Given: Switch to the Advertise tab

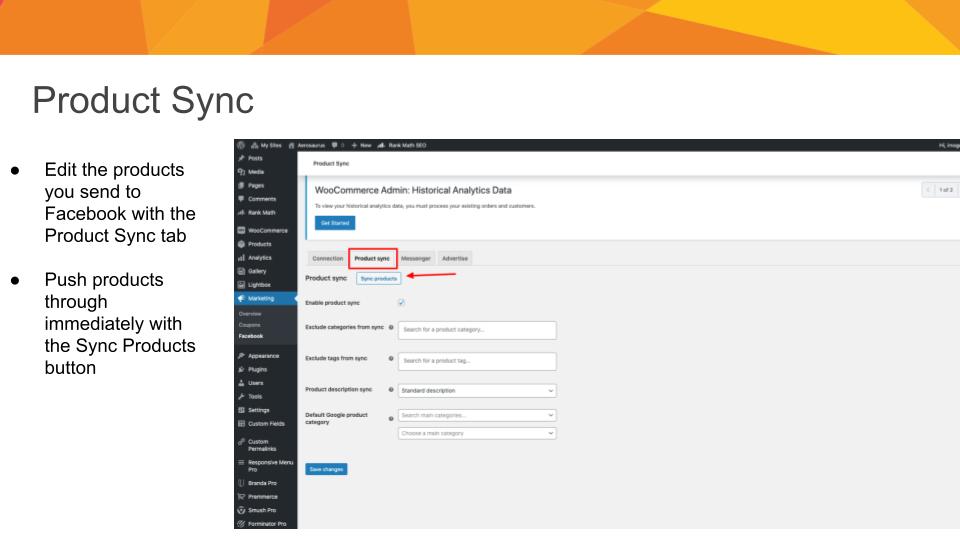Looking at the screenshot, I should [455, 258].
